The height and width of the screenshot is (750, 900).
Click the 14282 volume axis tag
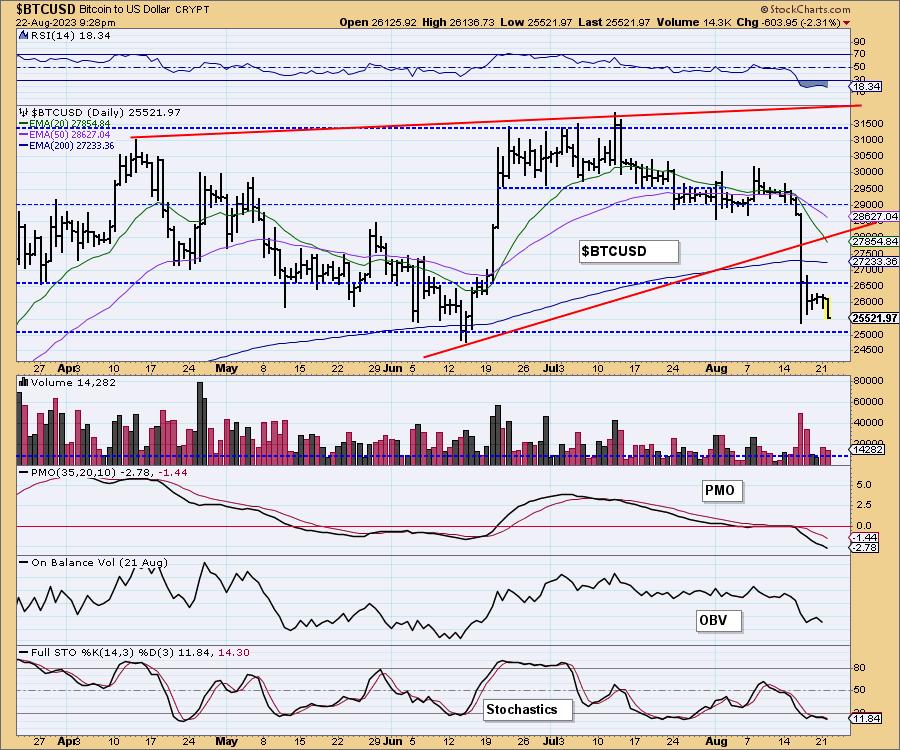[867, 449]
